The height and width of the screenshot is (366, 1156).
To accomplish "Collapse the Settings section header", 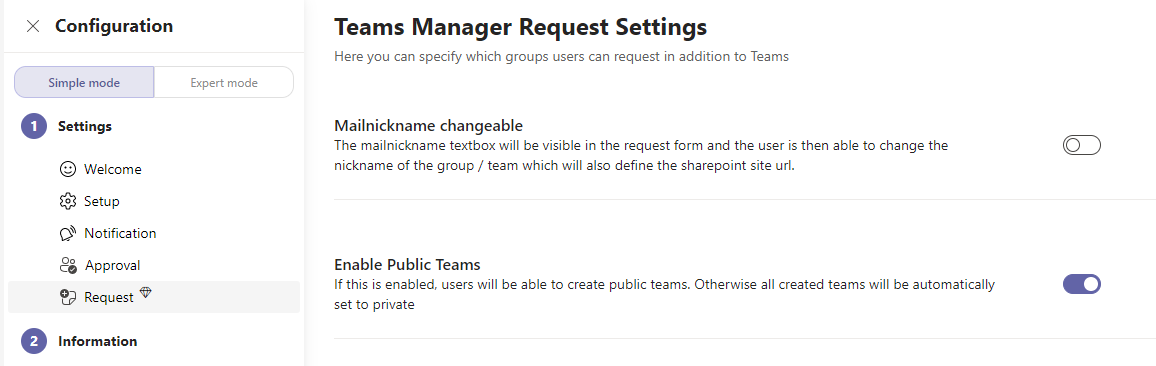I will coord(85,126).
